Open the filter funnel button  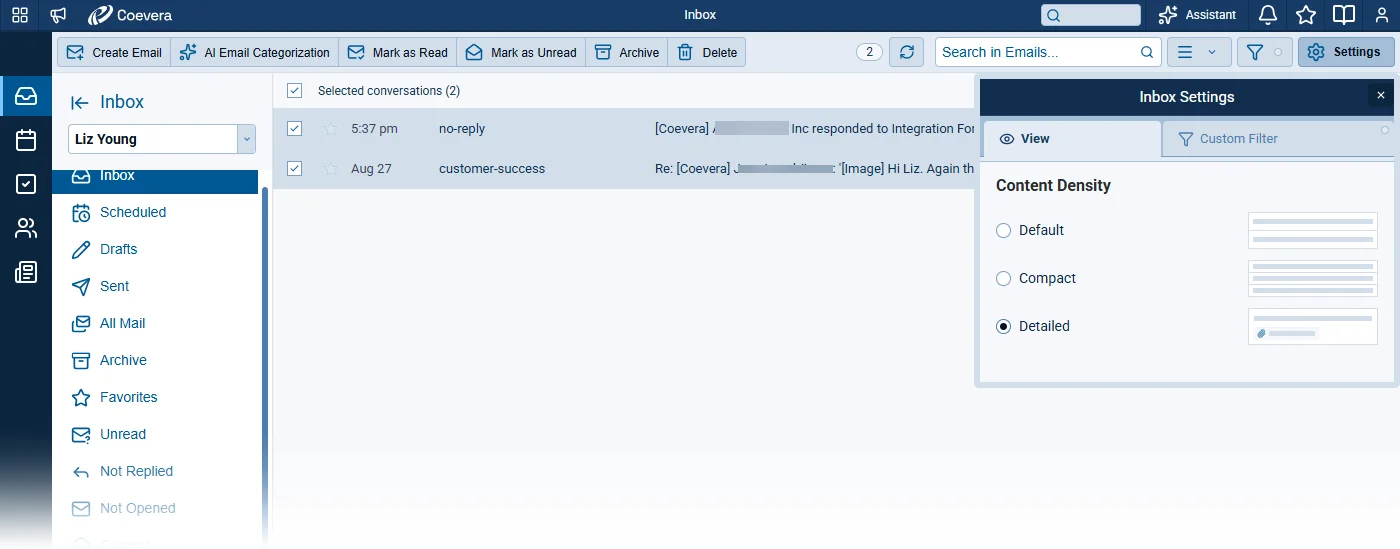tap(1265, 52)
